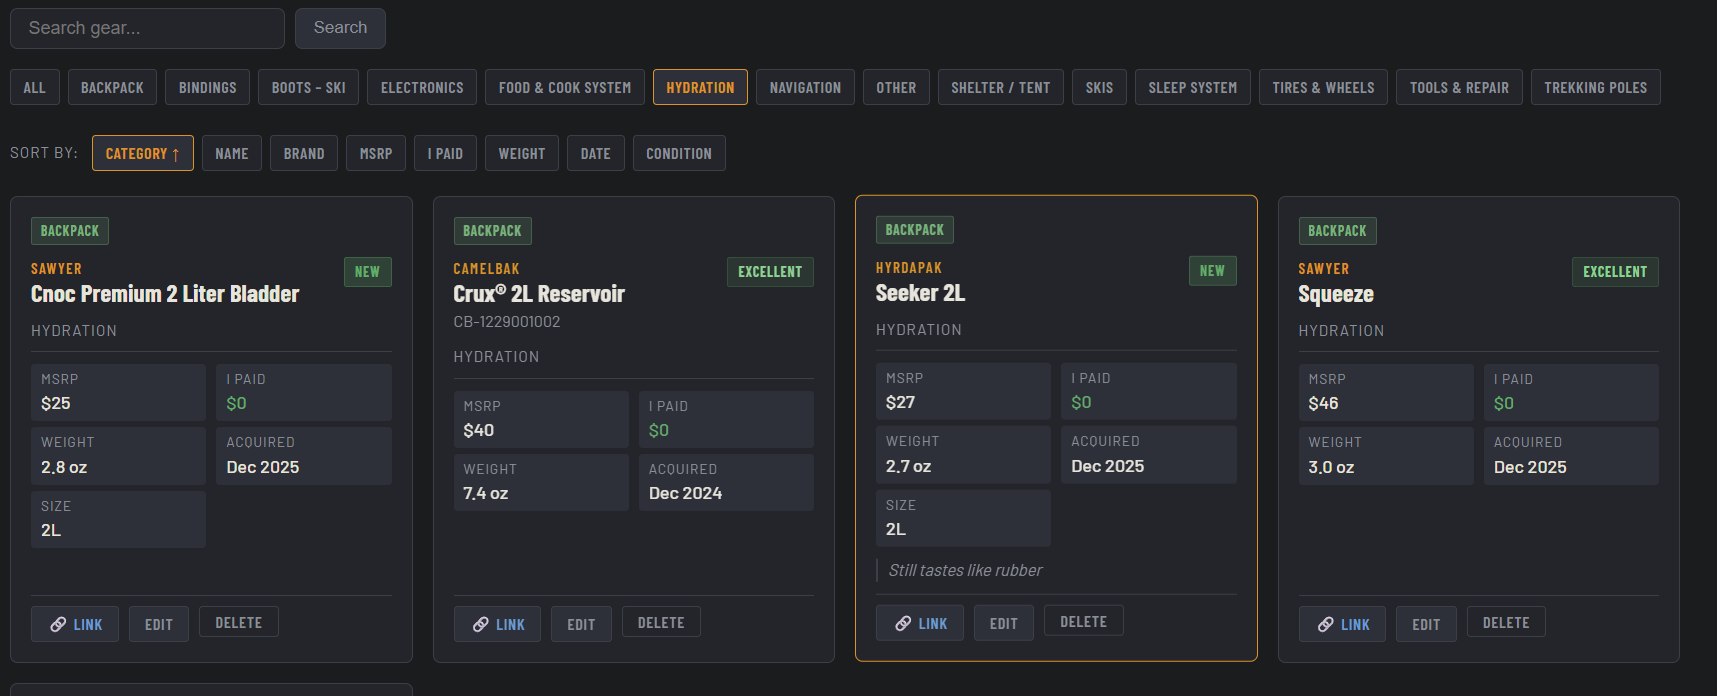Delete the Cnoc Premium 2 Liter Bladder
This screenshot has height=696, width=1717.
(239, 622)
